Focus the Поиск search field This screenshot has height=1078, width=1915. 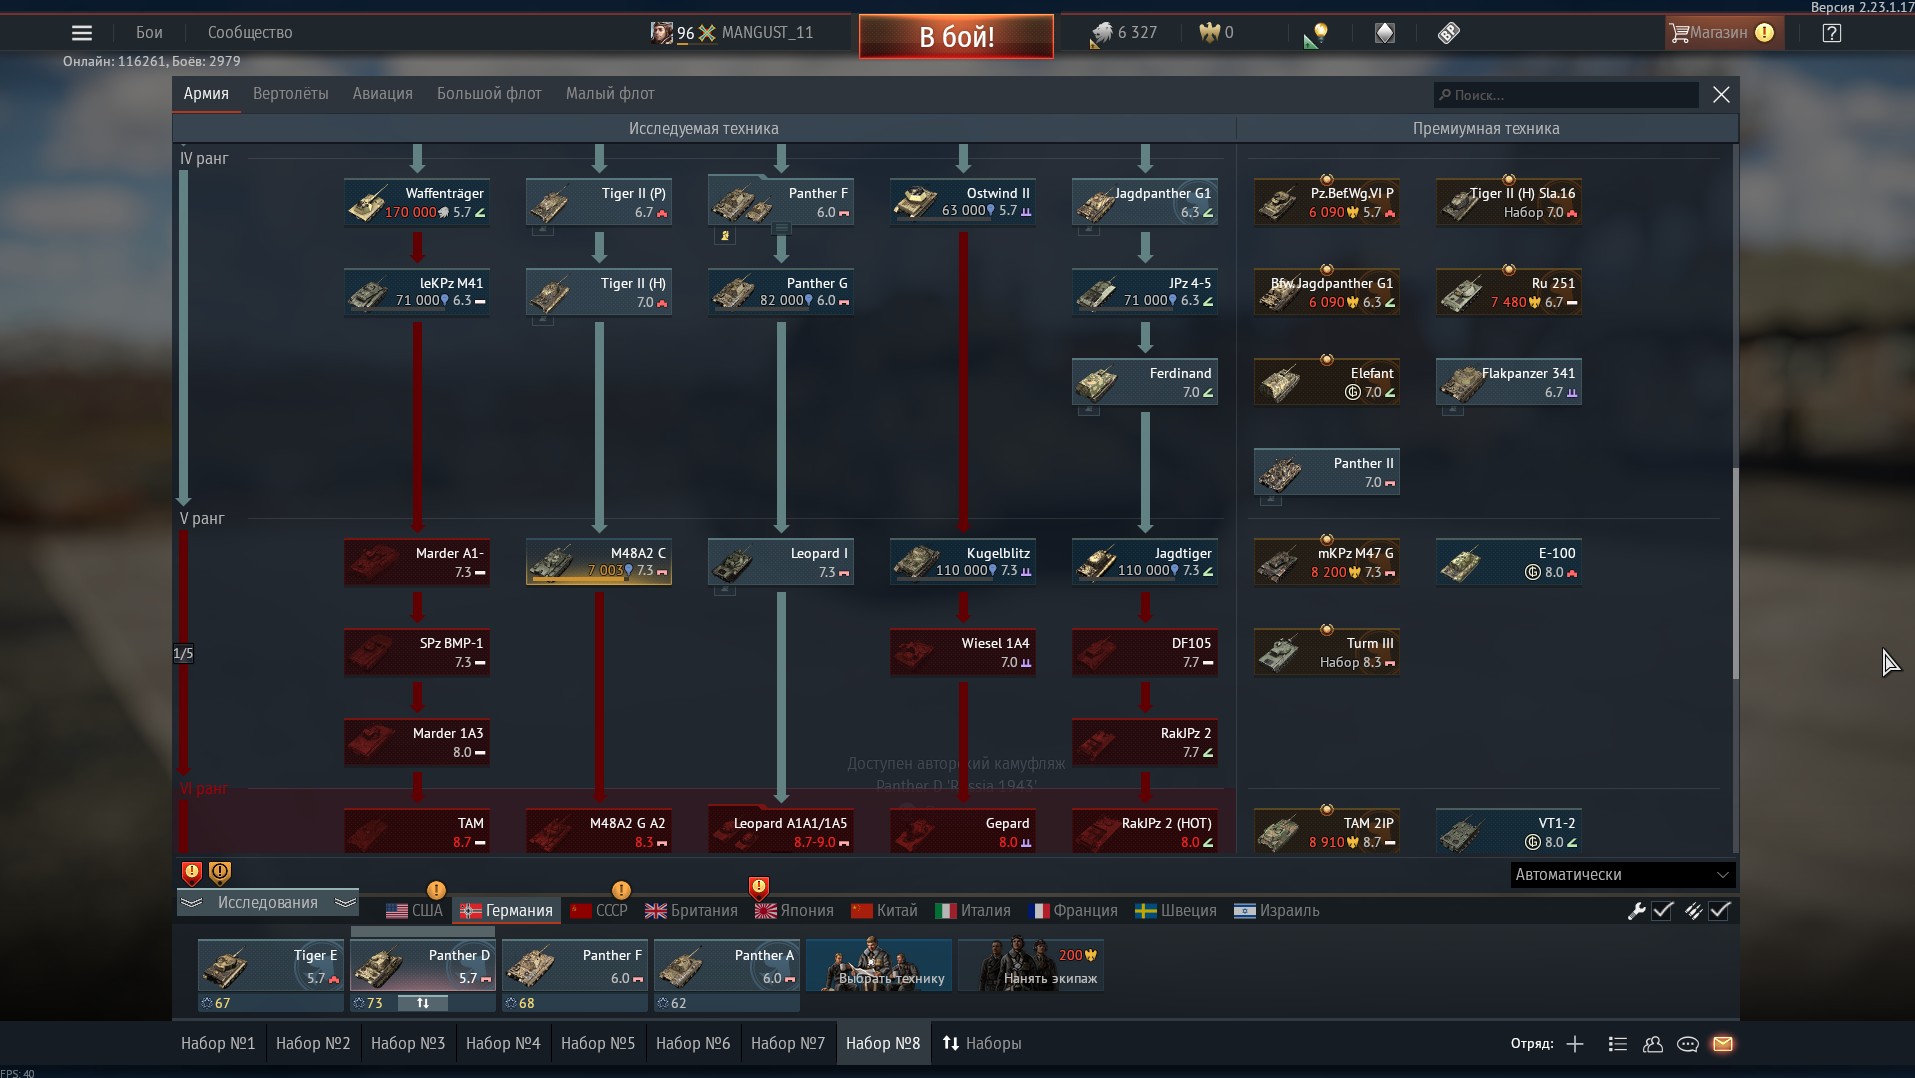(1566, 95)
